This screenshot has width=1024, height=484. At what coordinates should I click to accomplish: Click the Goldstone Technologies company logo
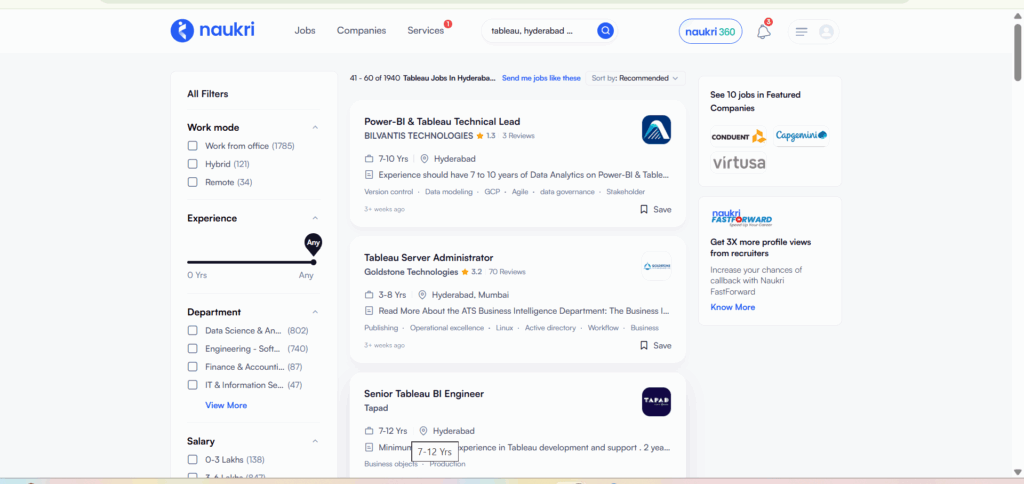click(656, 265)
